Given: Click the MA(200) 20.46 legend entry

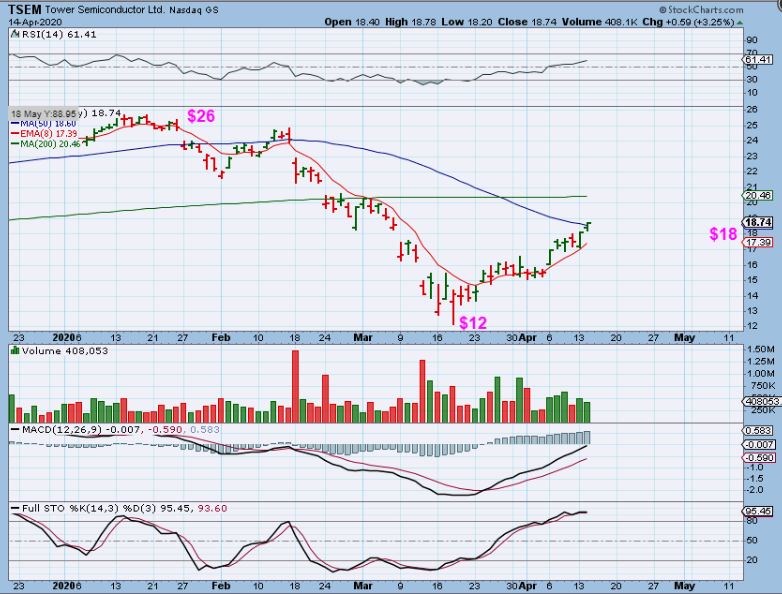Looking at the screenshot, I should coord(45,144).
